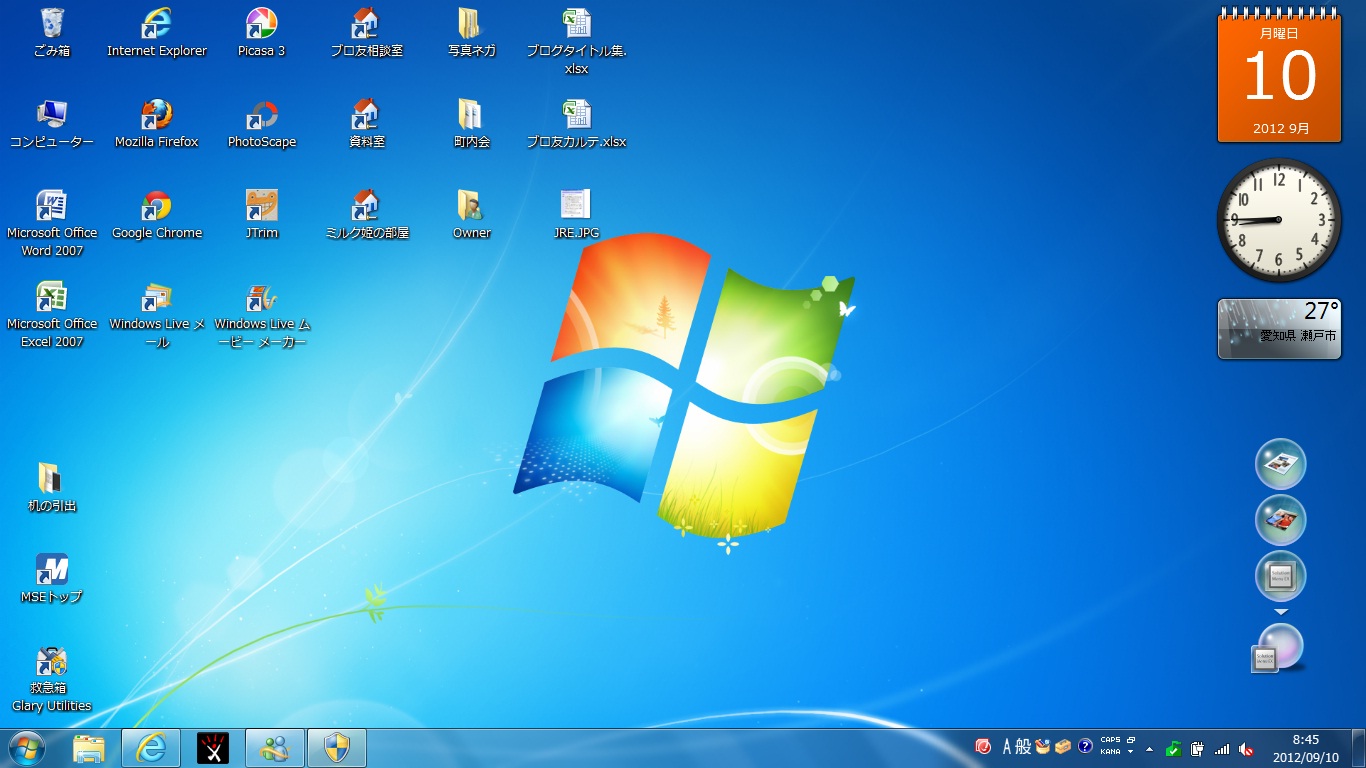Click the analog clock gadget
The height and width of the screenshot is (768, 1366).
[1279, 220]
